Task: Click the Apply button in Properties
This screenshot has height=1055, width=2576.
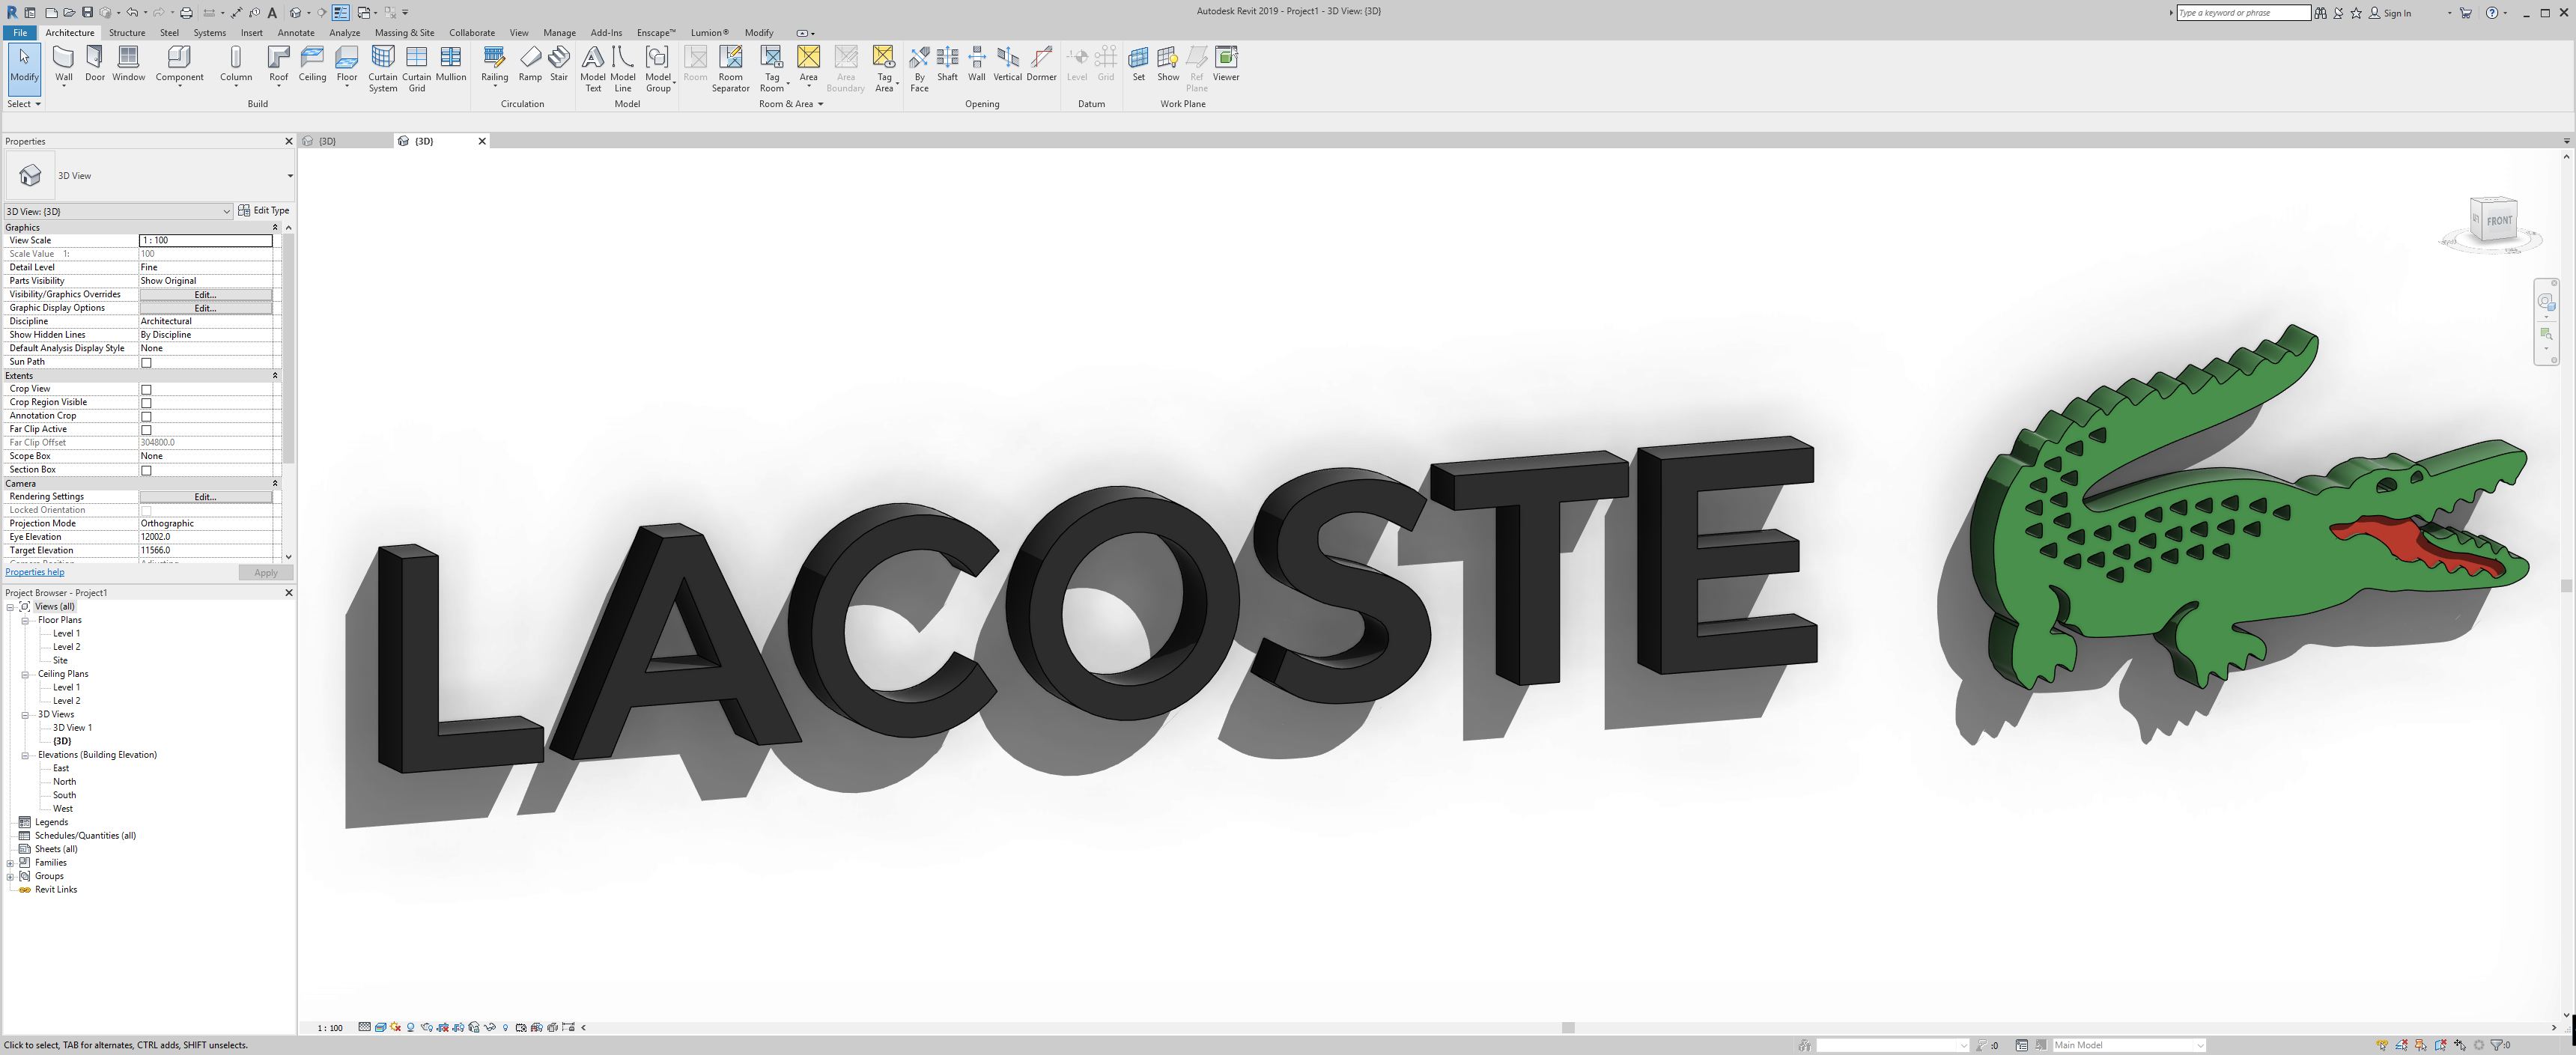Action: (265, 572)
